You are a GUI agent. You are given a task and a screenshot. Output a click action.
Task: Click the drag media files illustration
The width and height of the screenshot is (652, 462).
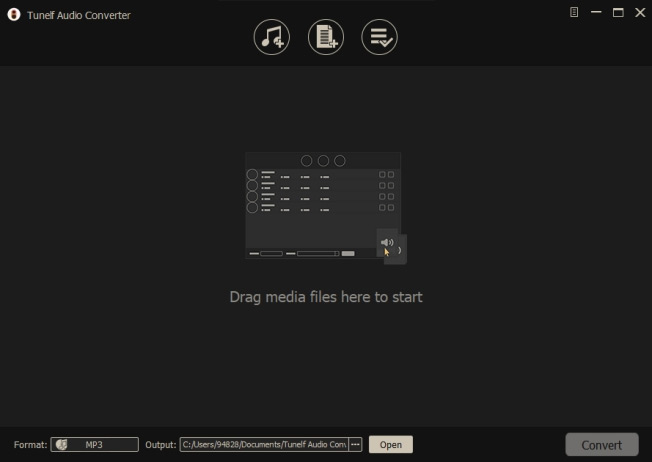pyautogui.click(x=326, y=208)
